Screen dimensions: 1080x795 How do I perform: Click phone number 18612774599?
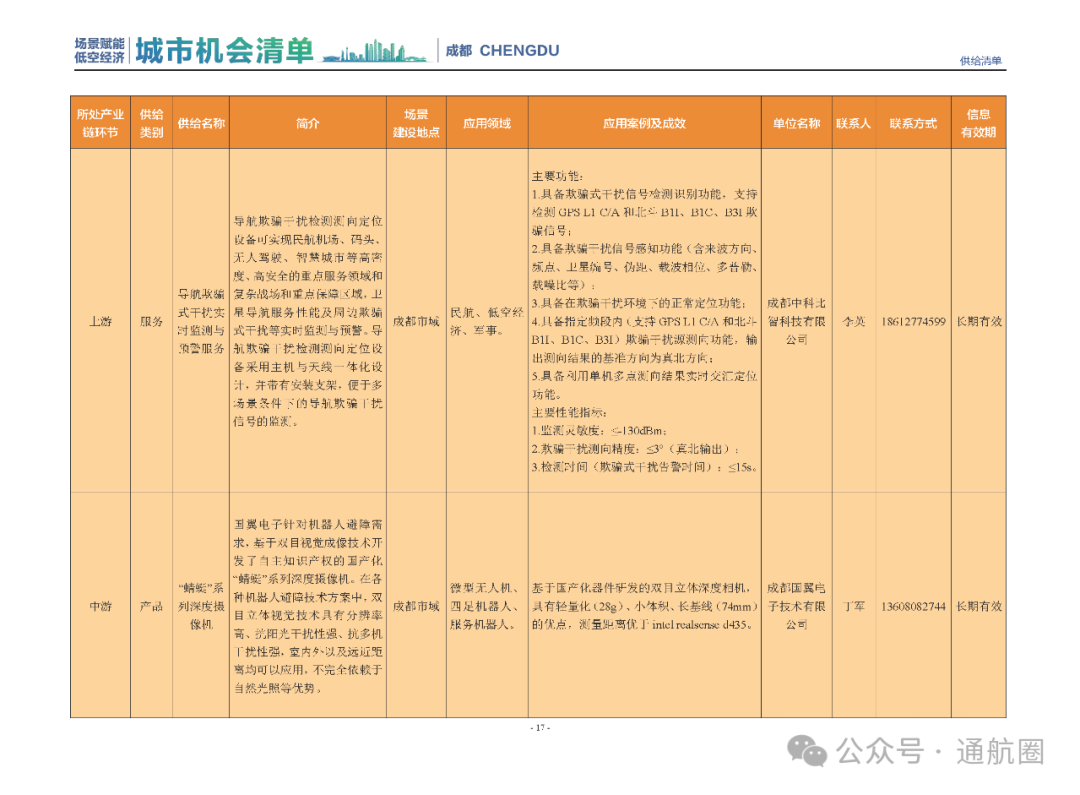tap(913, 321)
